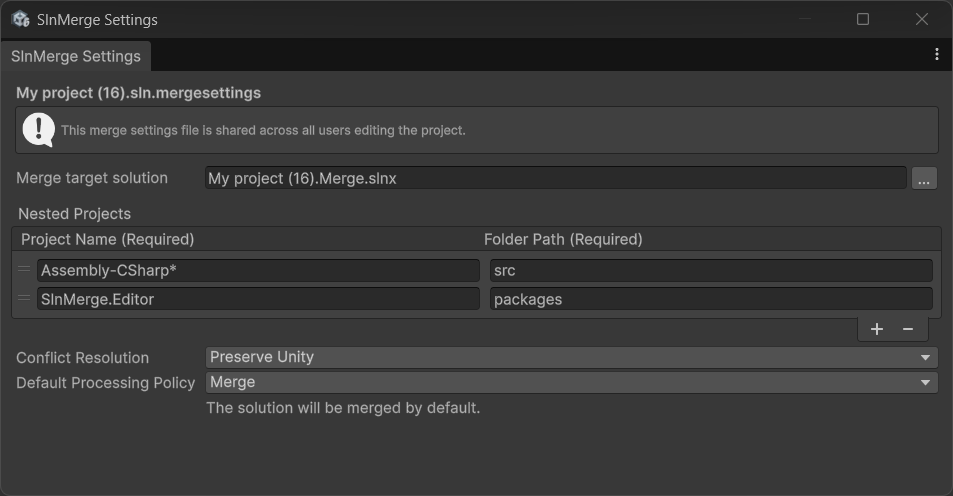Click the drag handle beside SlnMerge.Editor row

point(24,298)
